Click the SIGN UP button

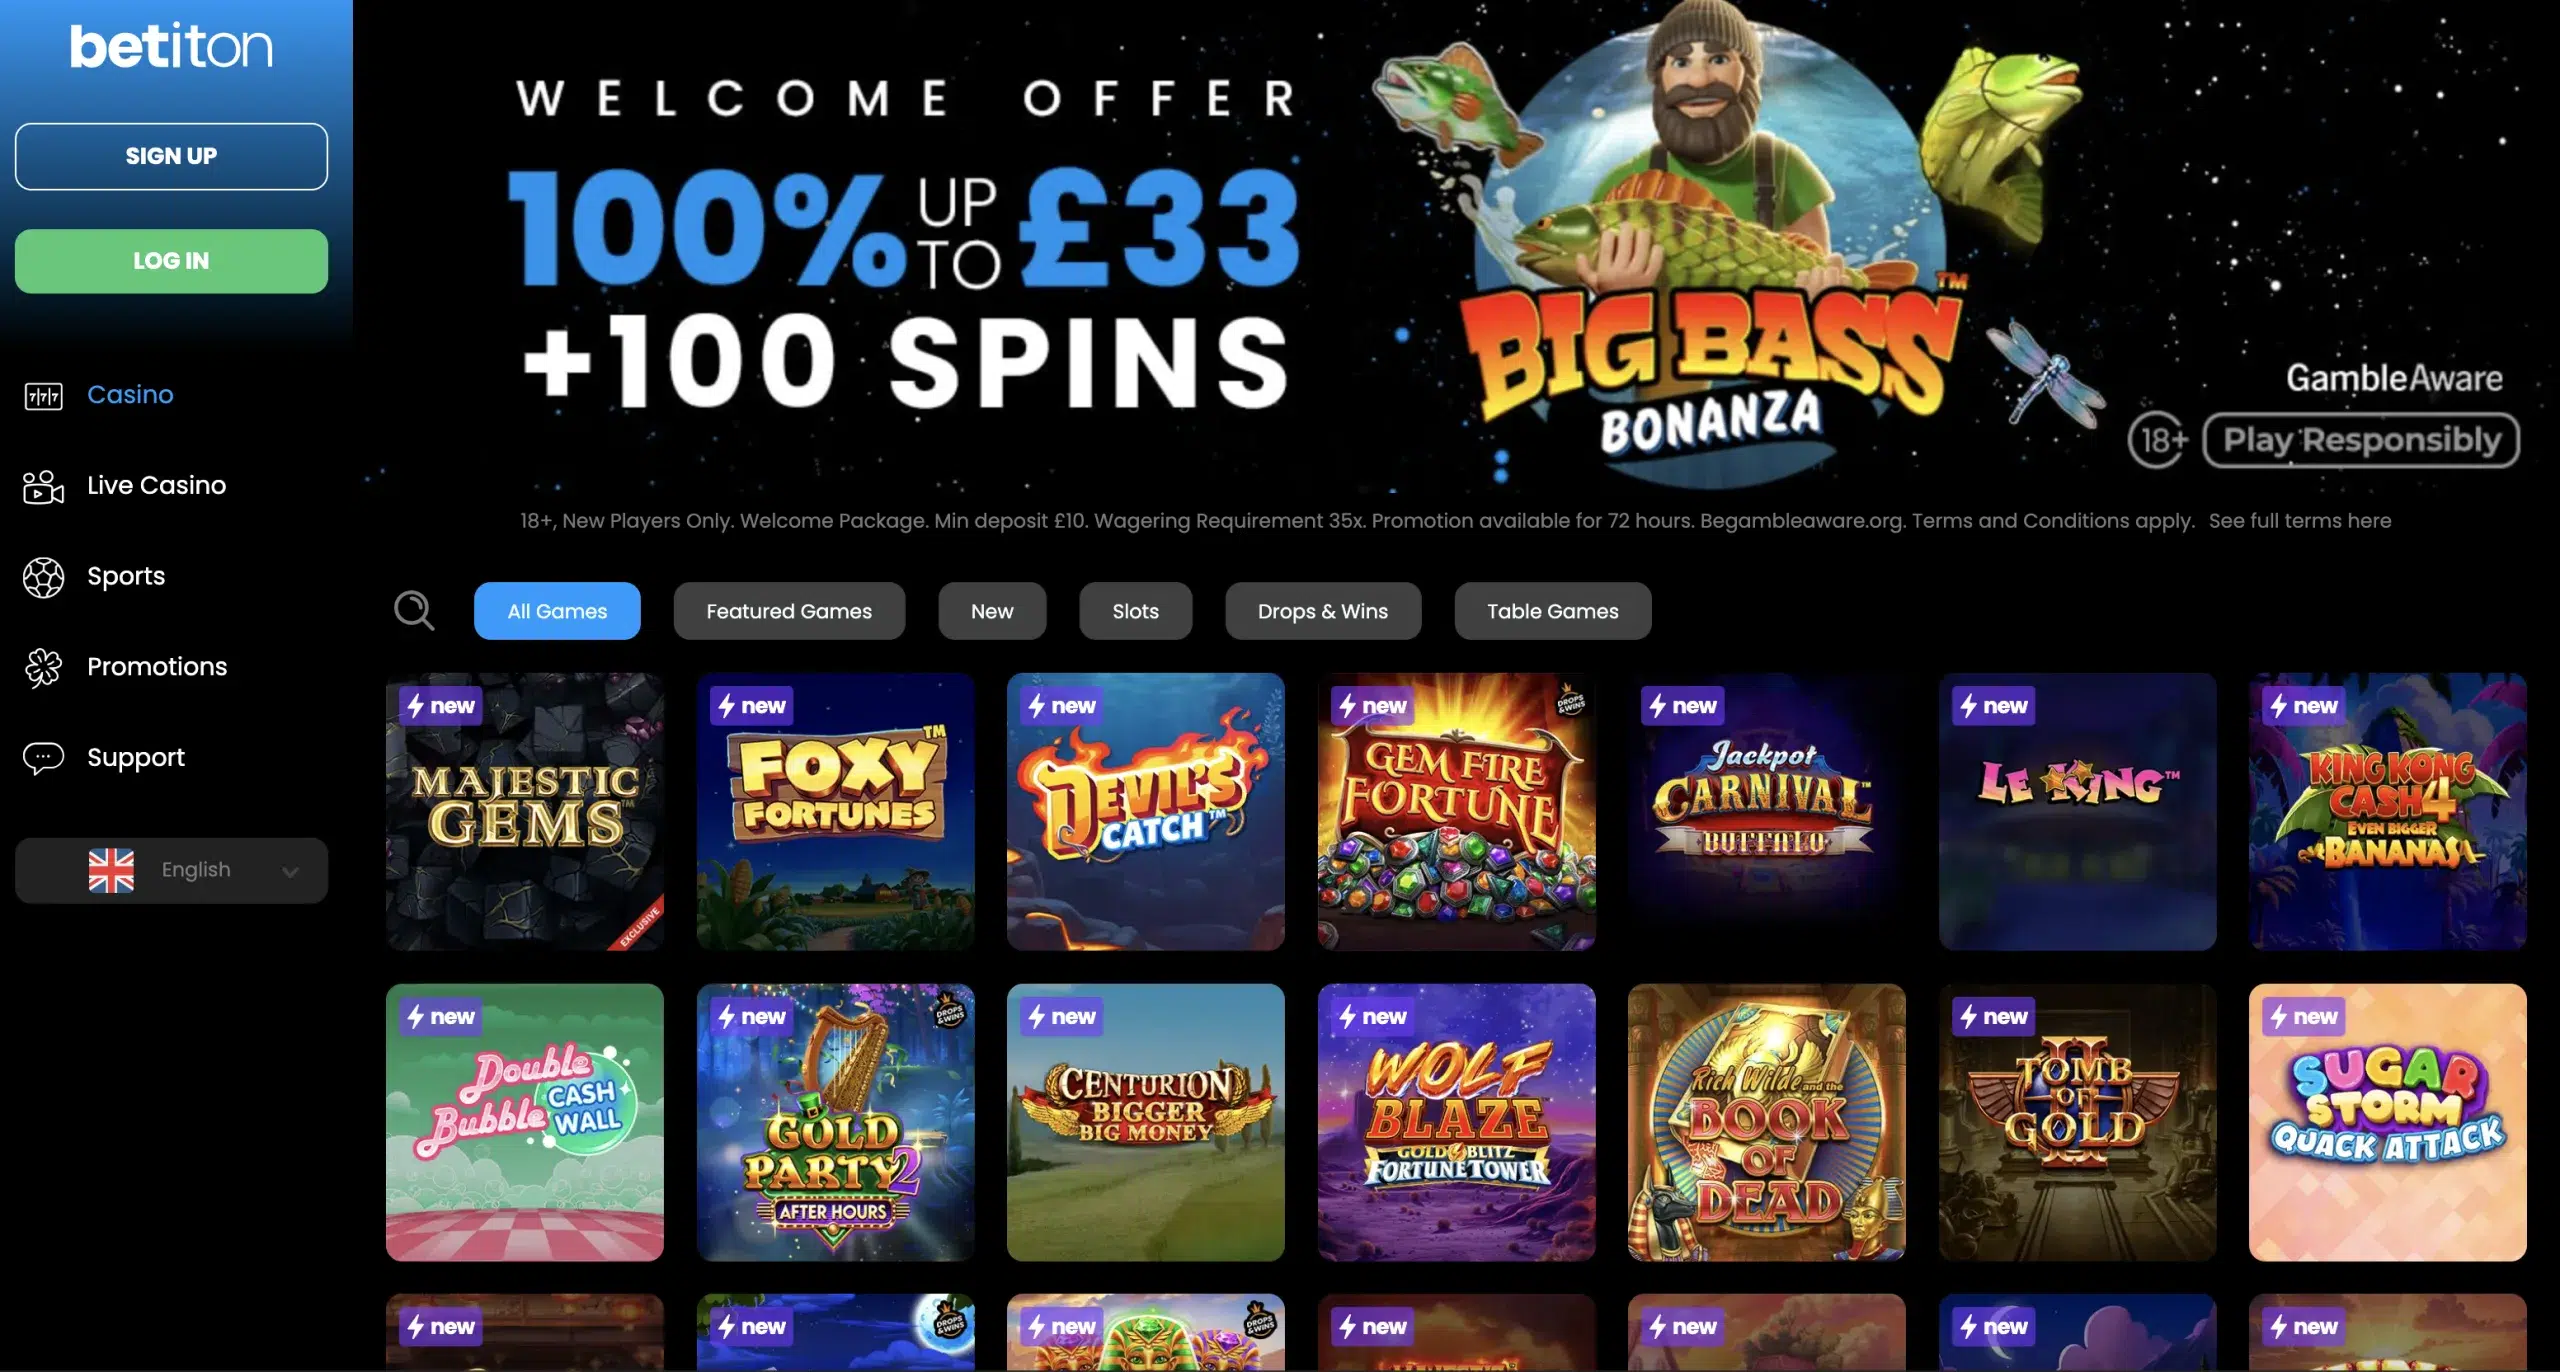[x=171, y=156]
